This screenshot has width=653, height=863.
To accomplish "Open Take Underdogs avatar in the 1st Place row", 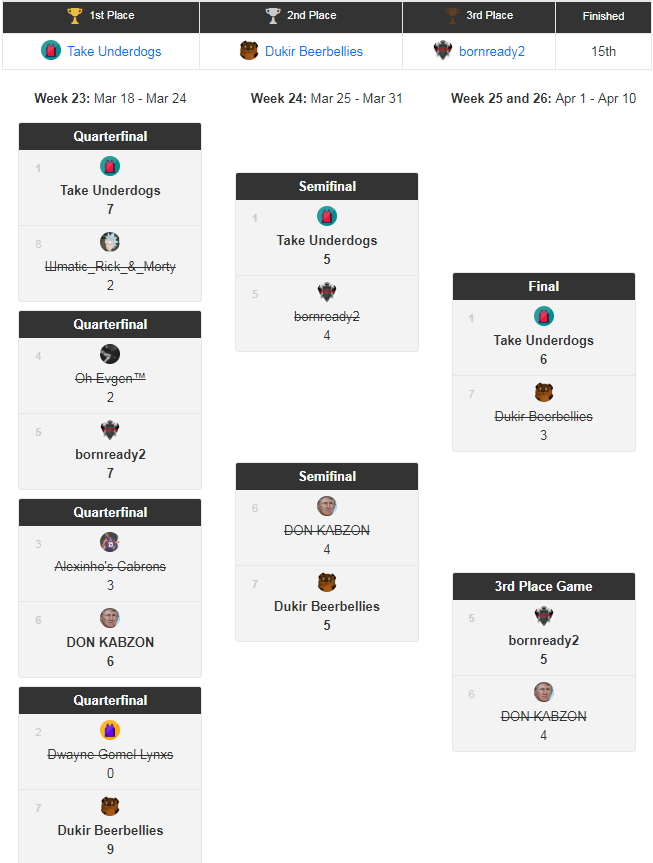I will tap(51, 51).
